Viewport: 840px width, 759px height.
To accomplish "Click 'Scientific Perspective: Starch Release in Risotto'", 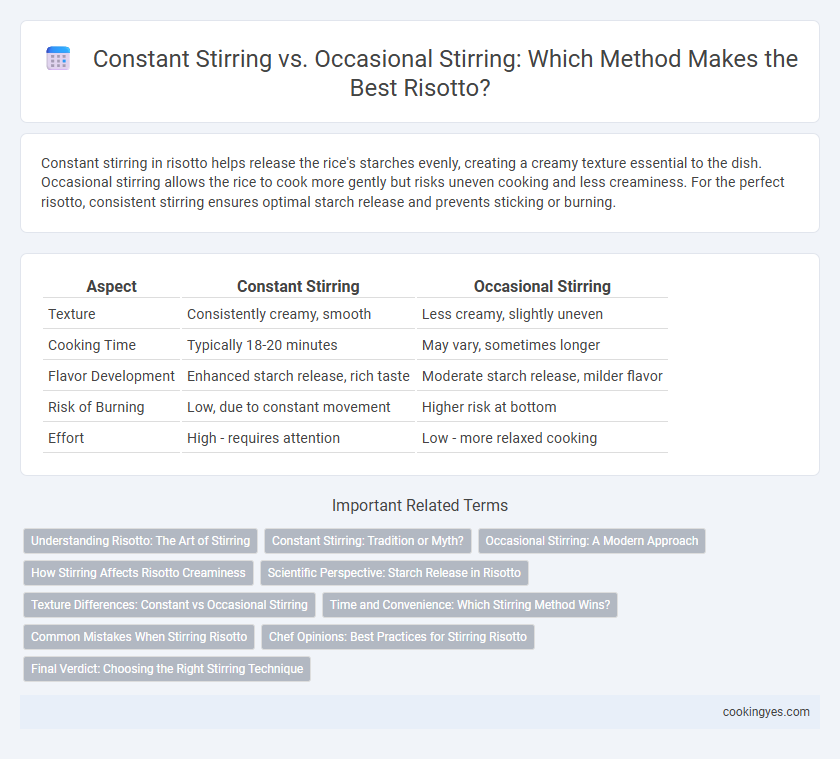I will coord(394,573).
